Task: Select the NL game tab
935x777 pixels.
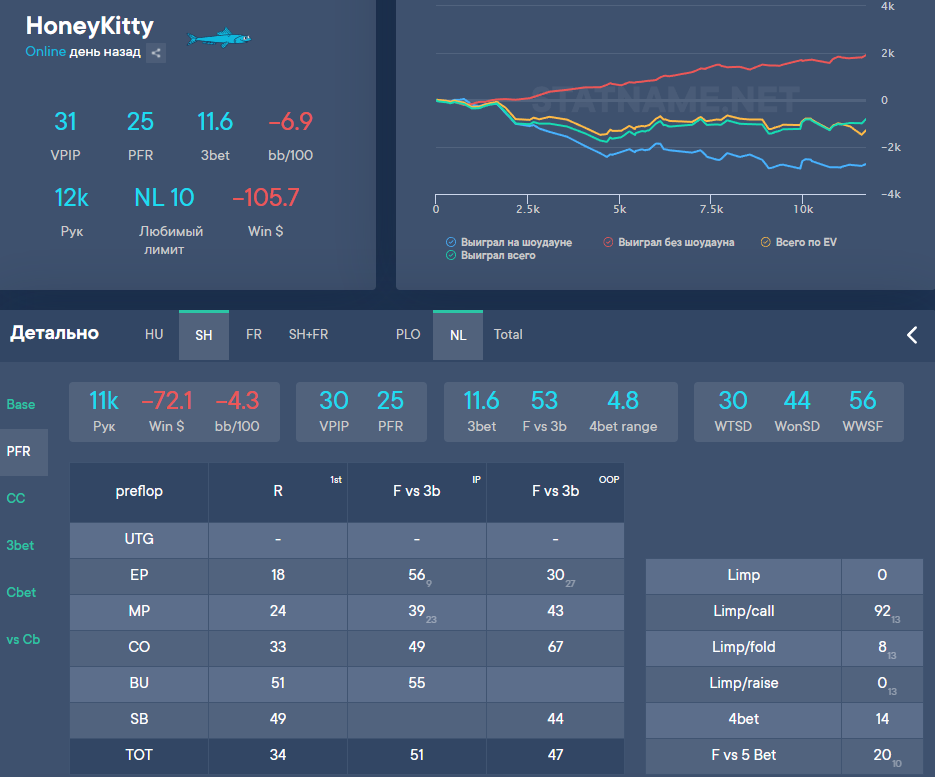Action: point(458,335)
